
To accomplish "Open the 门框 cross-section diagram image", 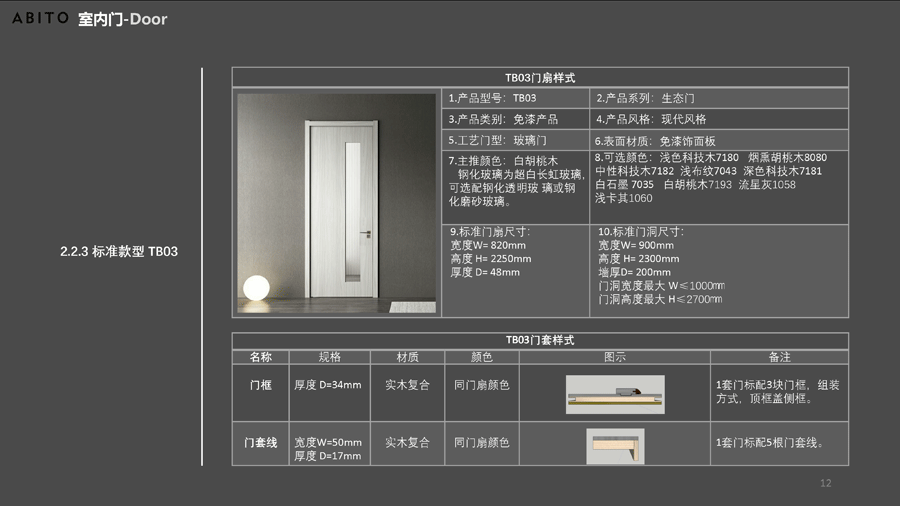I will (615, 394).
